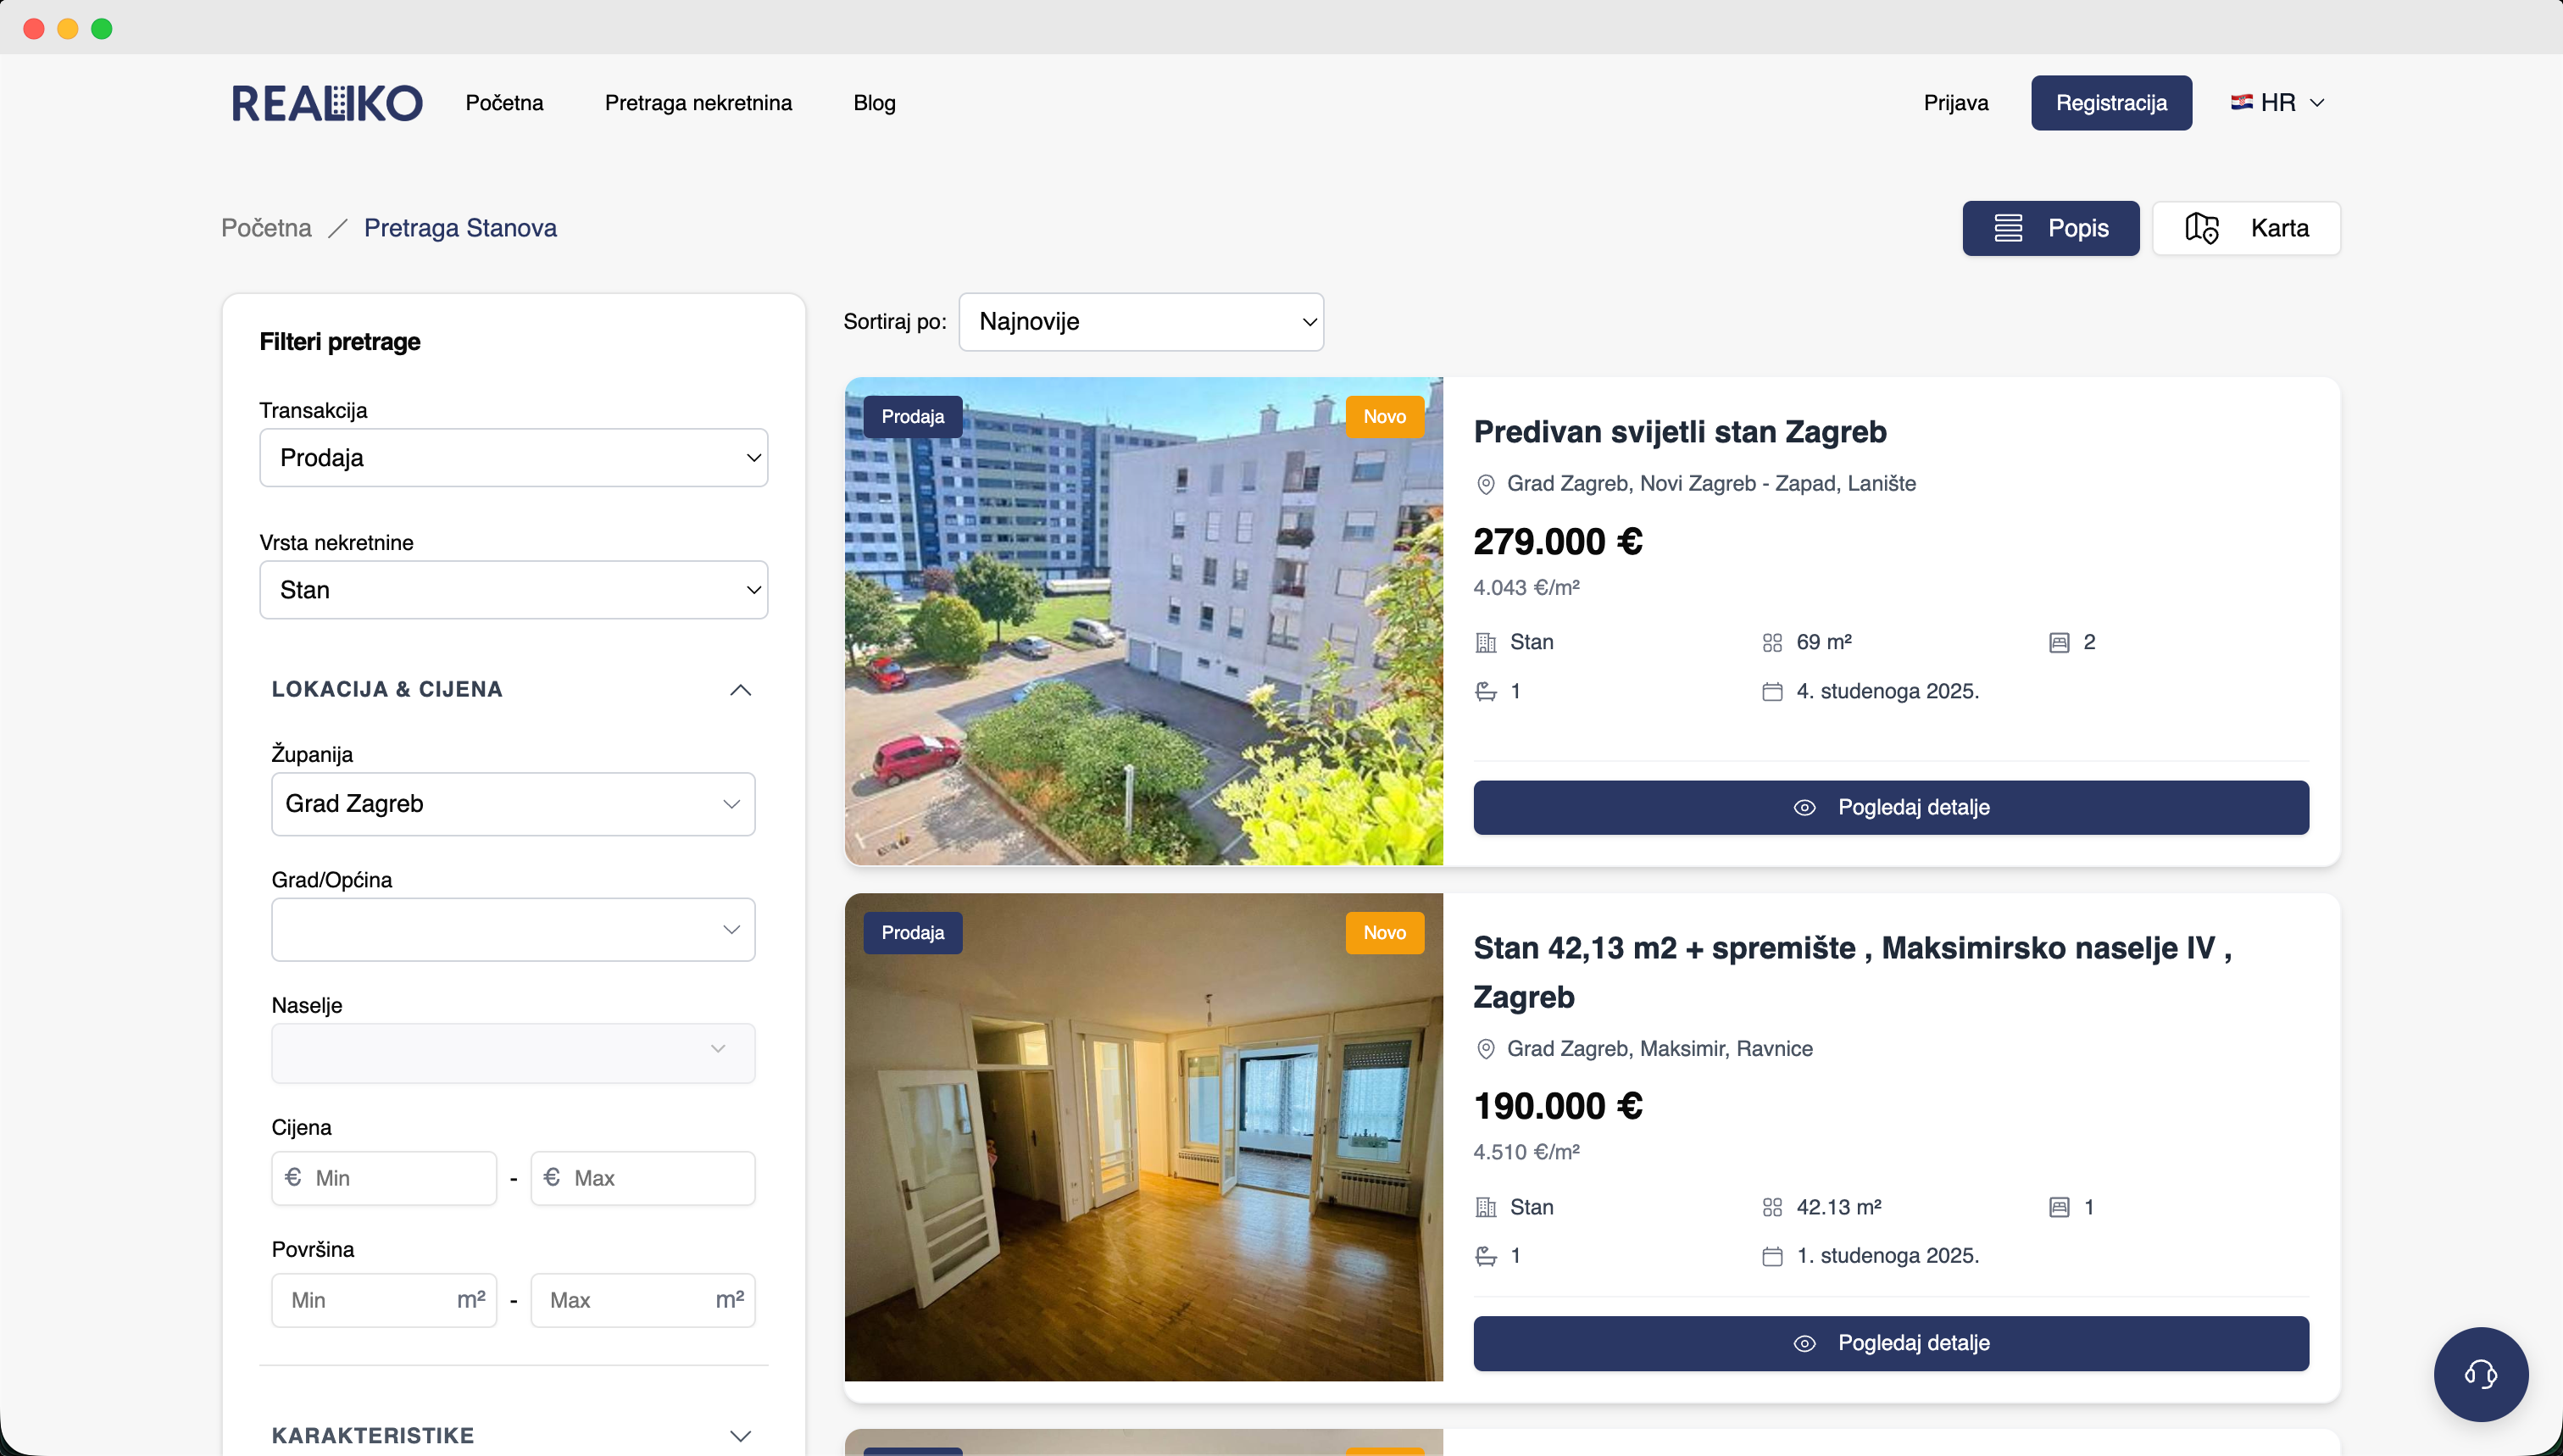Screen dimensions: 2563x1456
Task: Open the Županija Grad Zagreb dropdown
Action: [x=513, y=804]
